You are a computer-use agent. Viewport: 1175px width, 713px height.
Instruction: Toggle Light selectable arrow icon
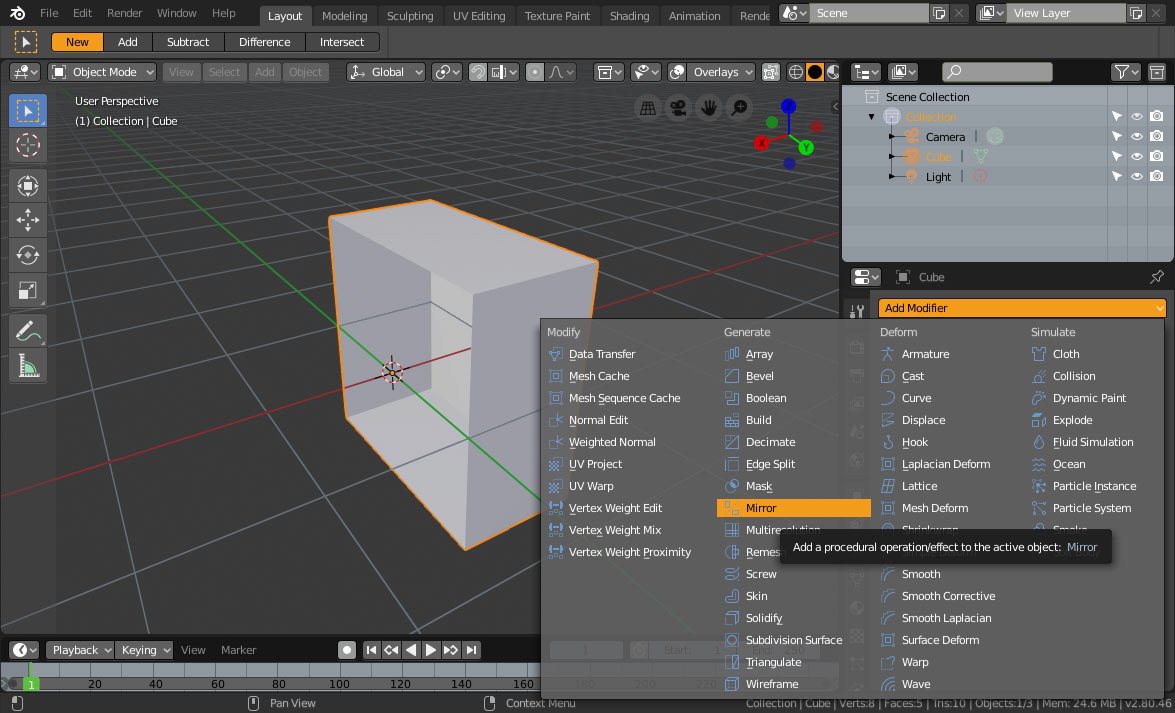click(1117, 176)
